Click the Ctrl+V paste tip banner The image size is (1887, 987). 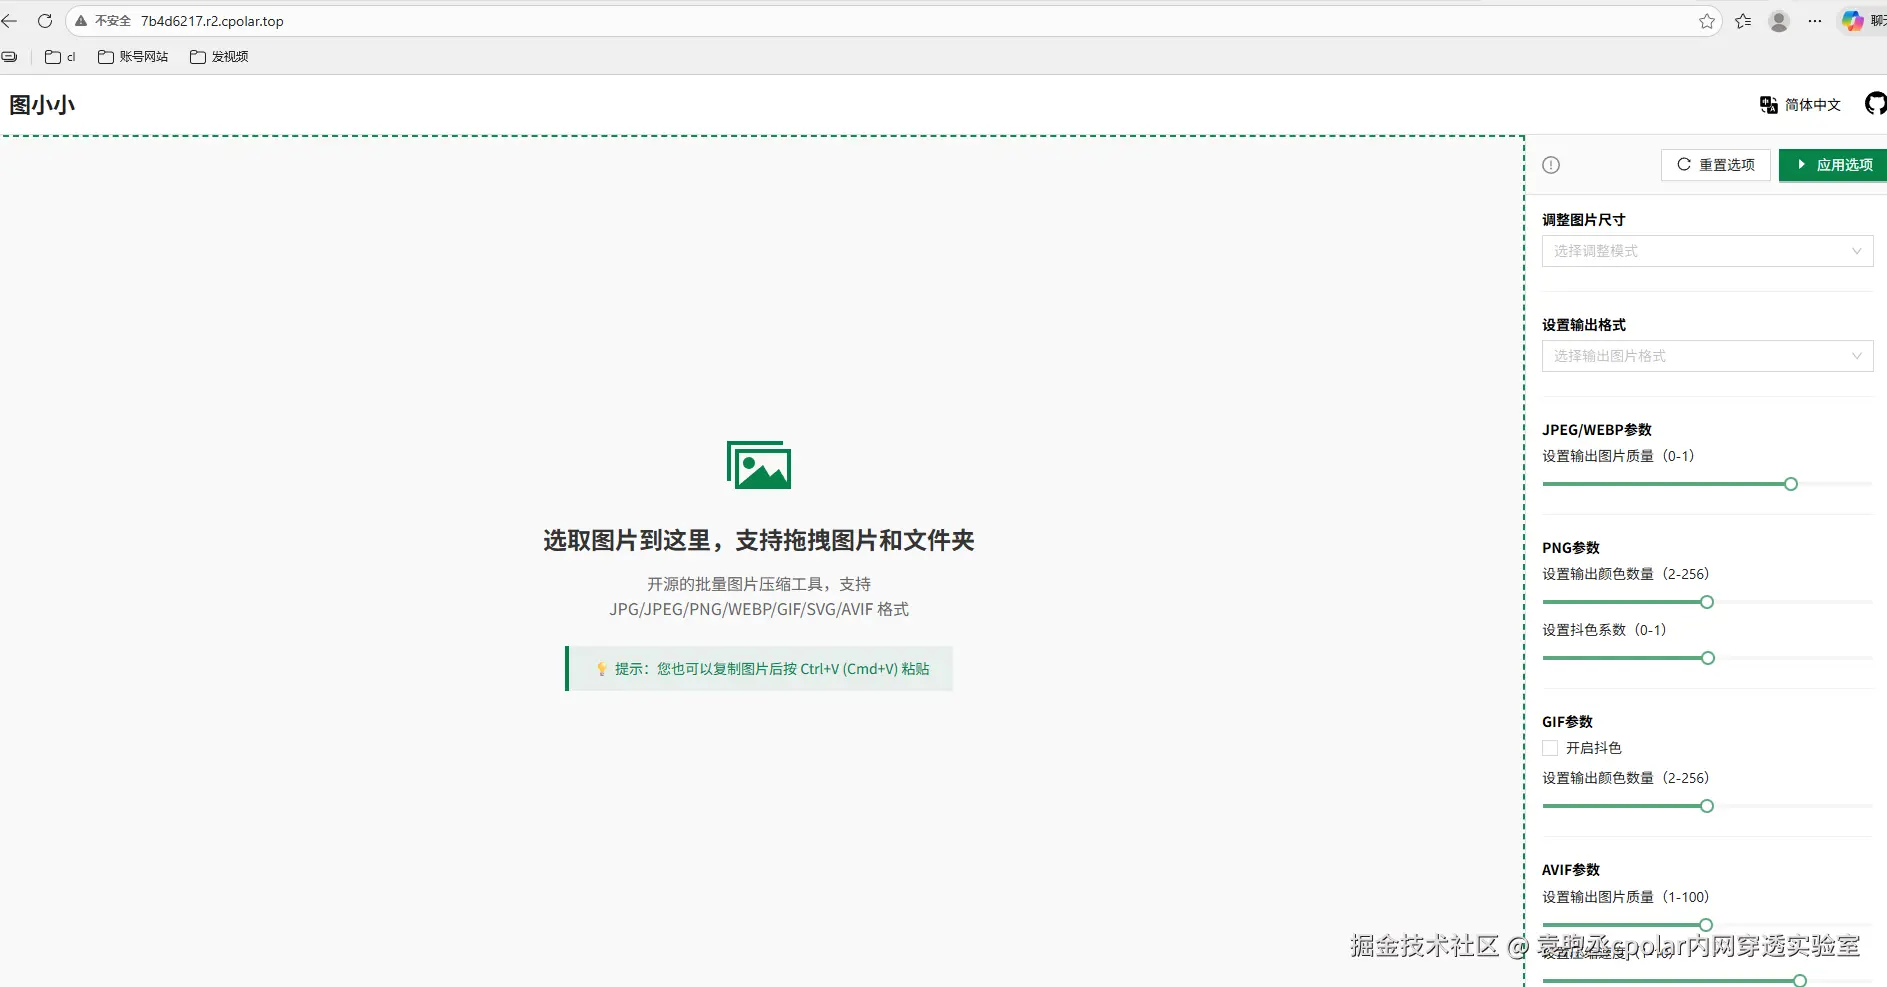pos(759,669)
